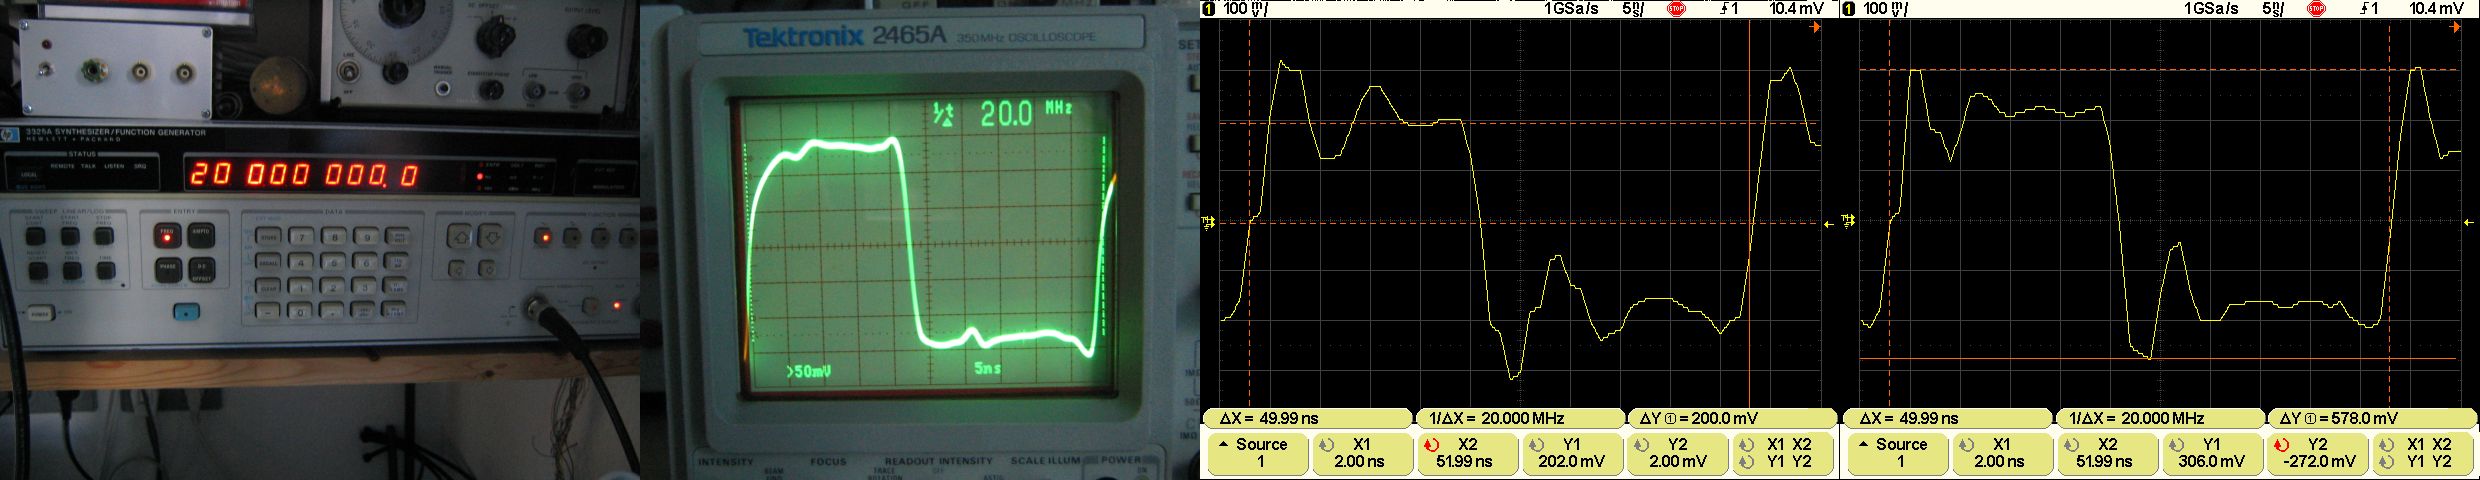This screenshot has height=480, width=2480.
Task: Click ΔX = 49.99 ns readout on right Agilent screen
Action: 1948,419
